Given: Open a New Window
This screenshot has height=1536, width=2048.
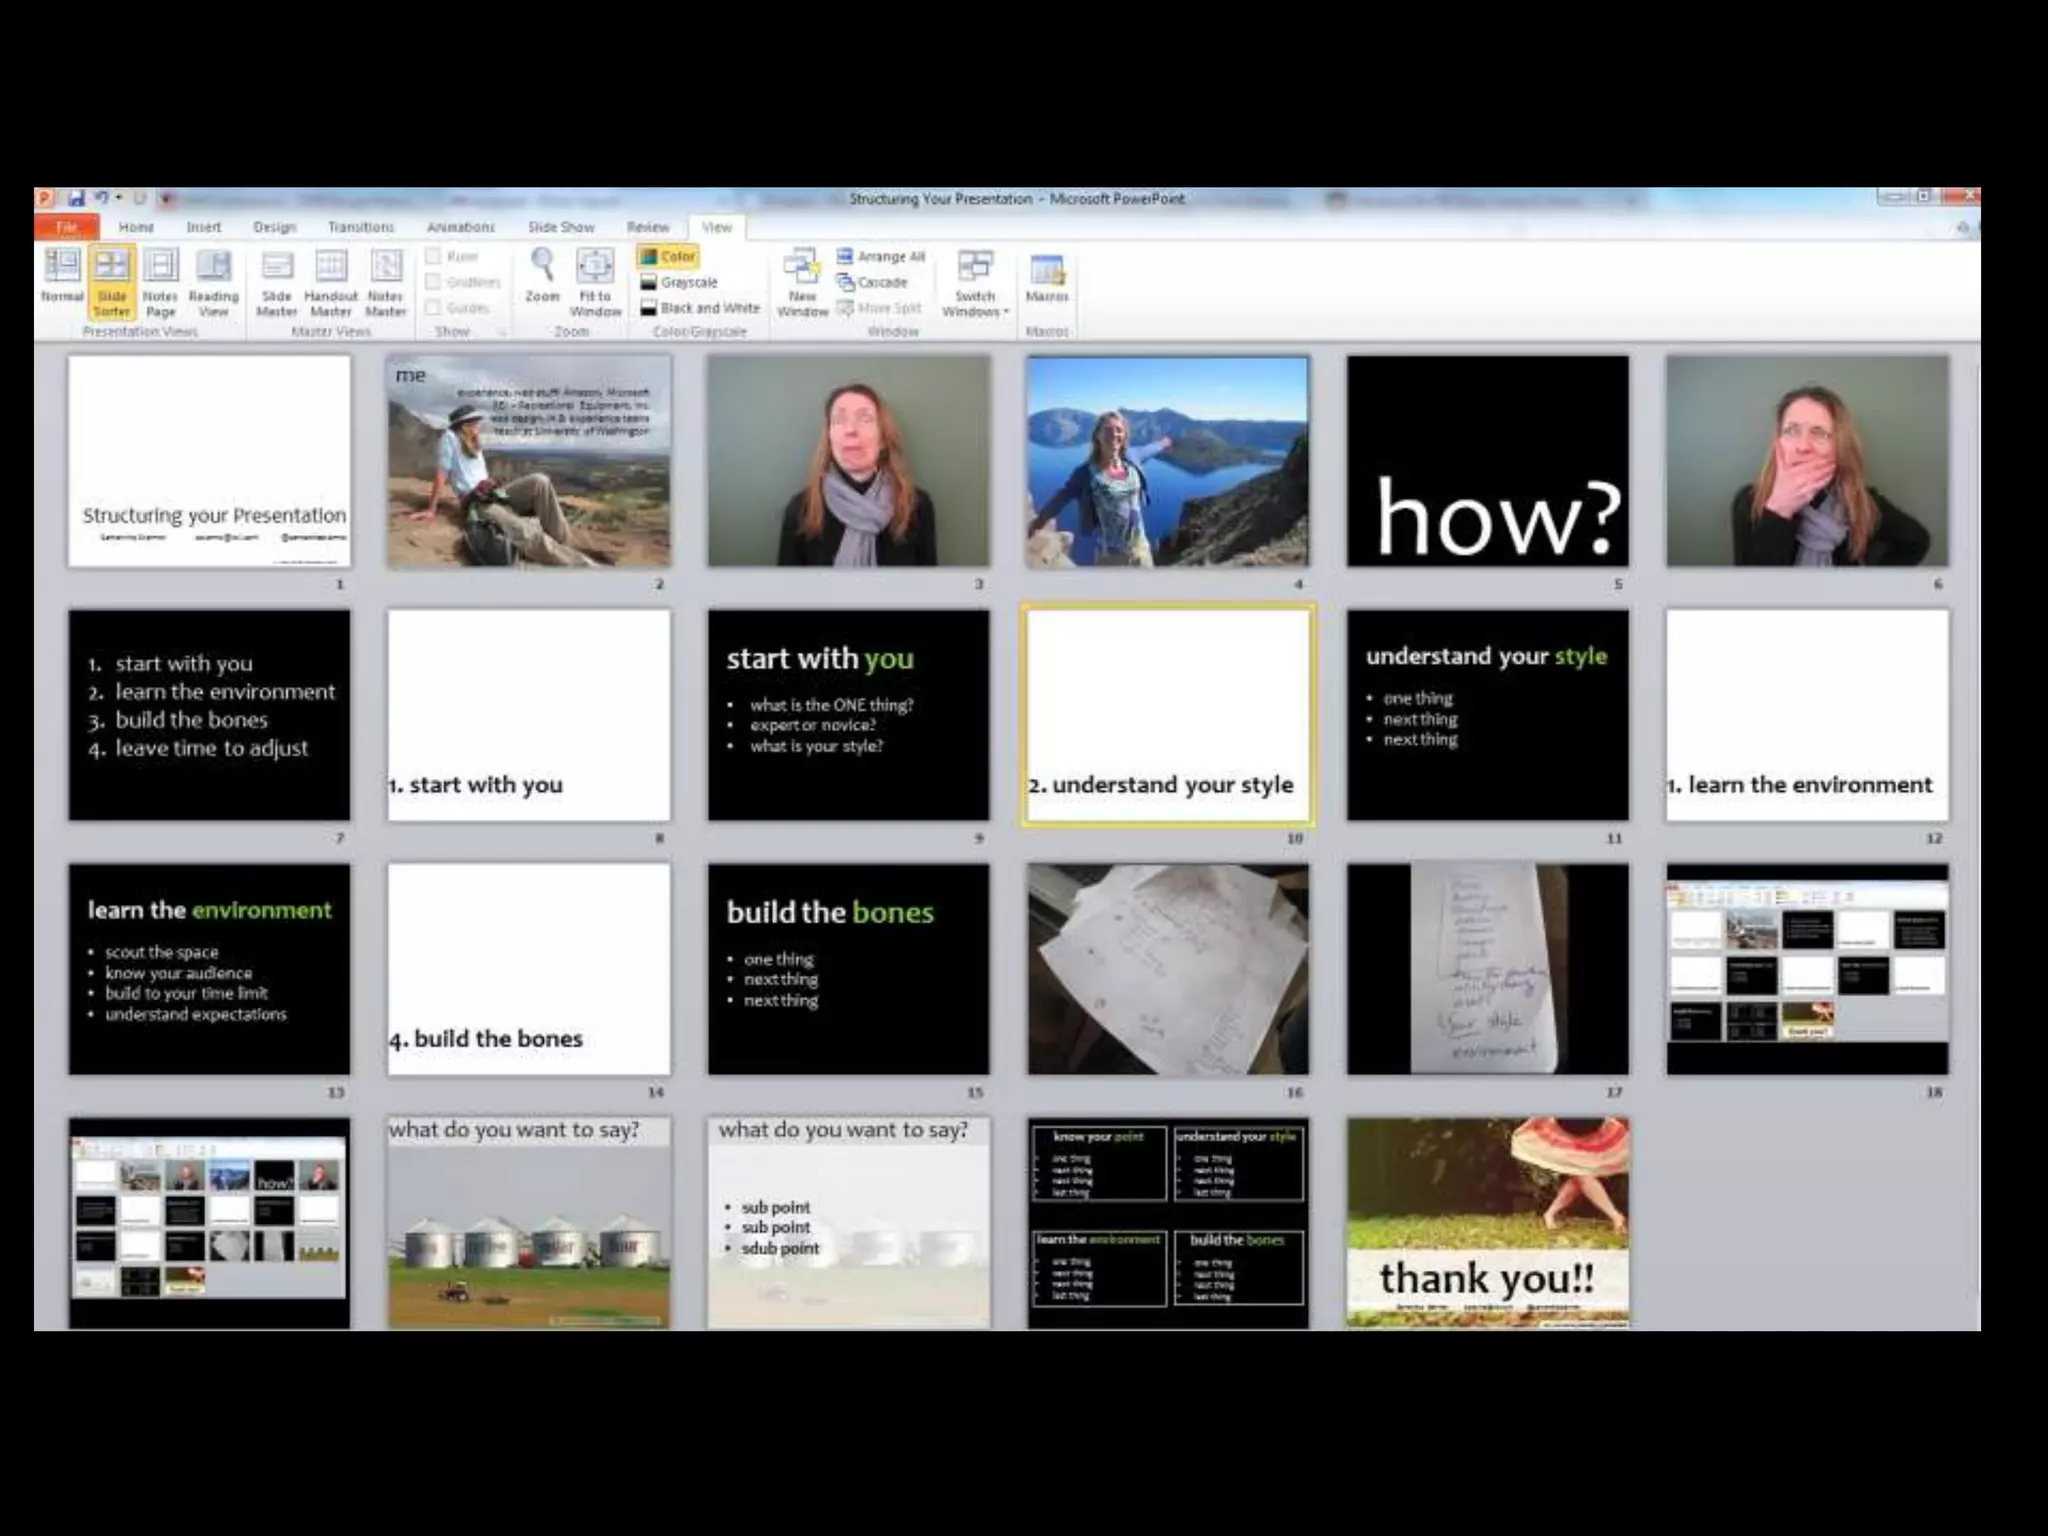Looking at the screenshot, I should click(x=802, y=280).
